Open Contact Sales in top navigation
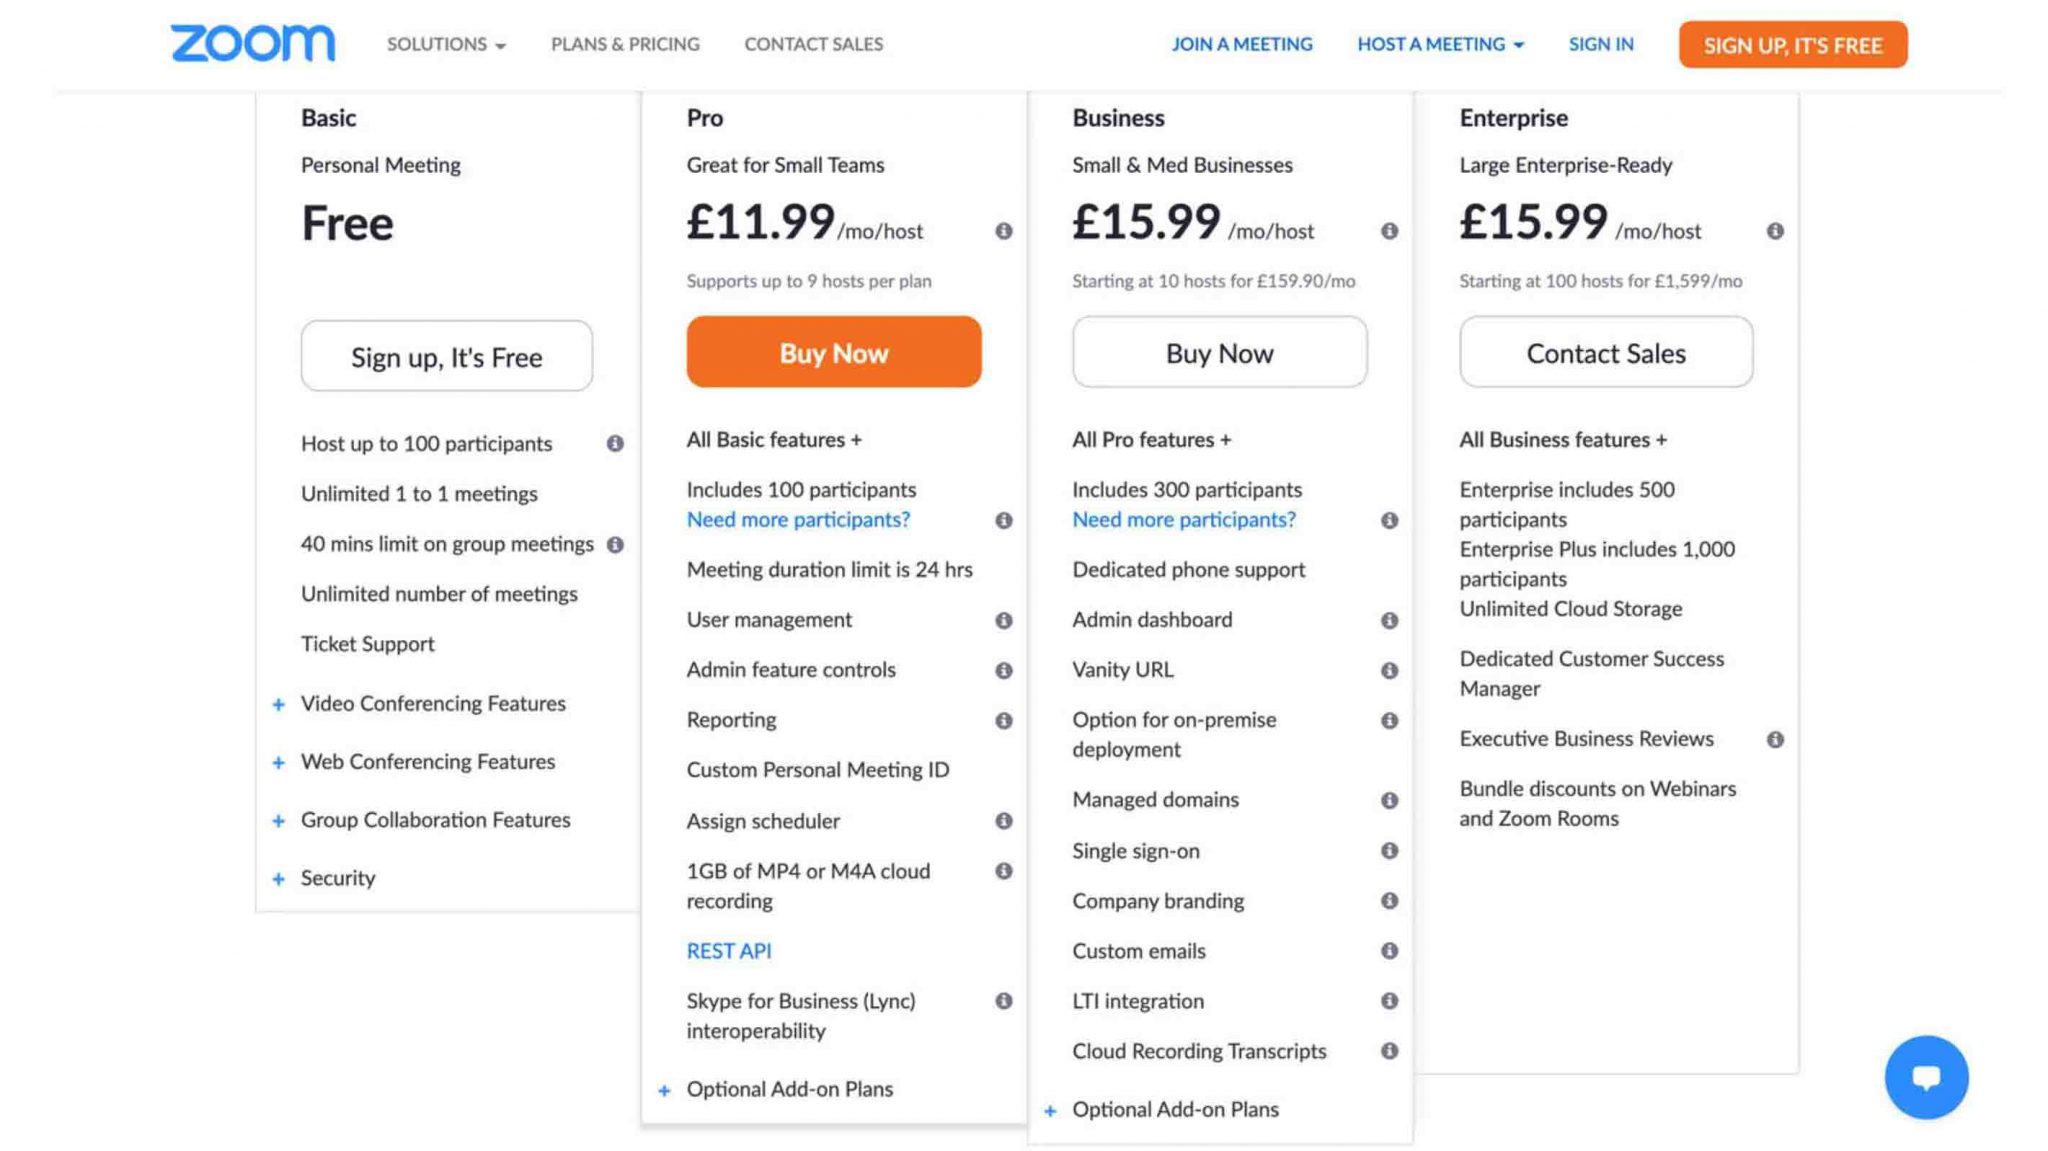2048x1151 pixels. 813,44
